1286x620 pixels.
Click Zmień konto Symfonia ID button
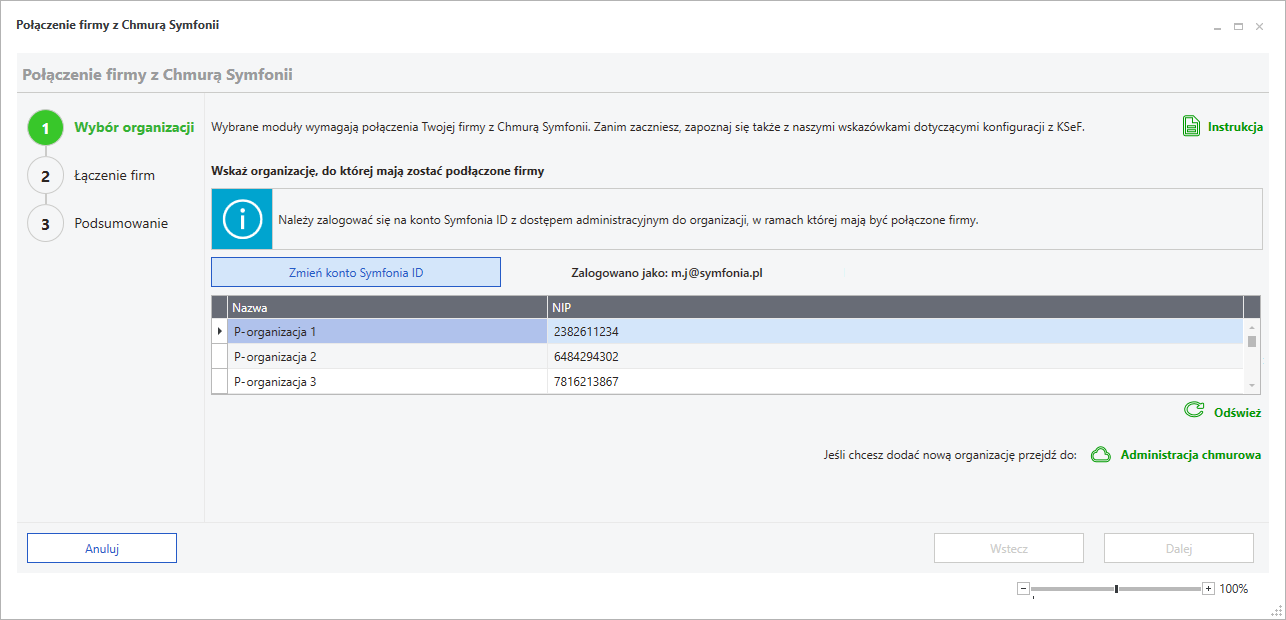tap(356, 272)
